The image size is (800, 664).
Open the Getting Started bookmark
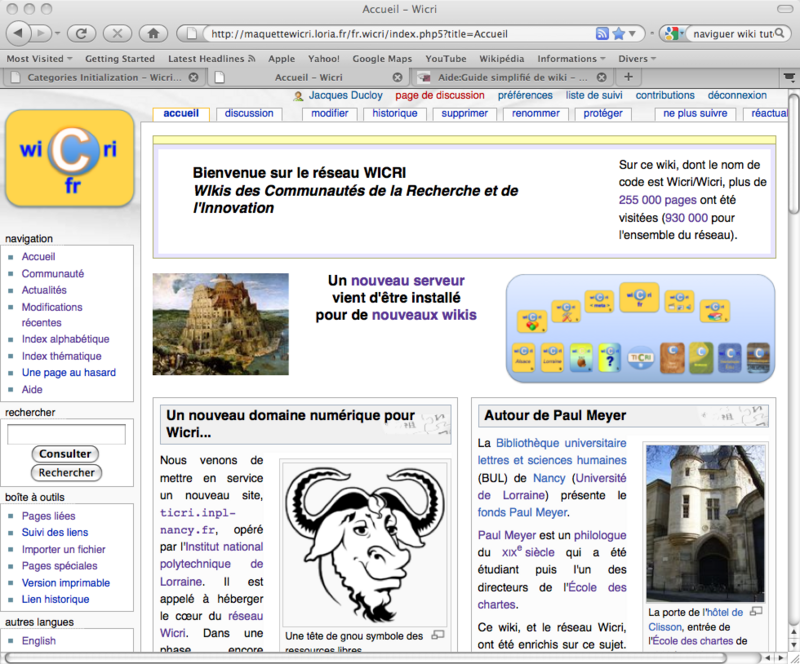[120, 59]
